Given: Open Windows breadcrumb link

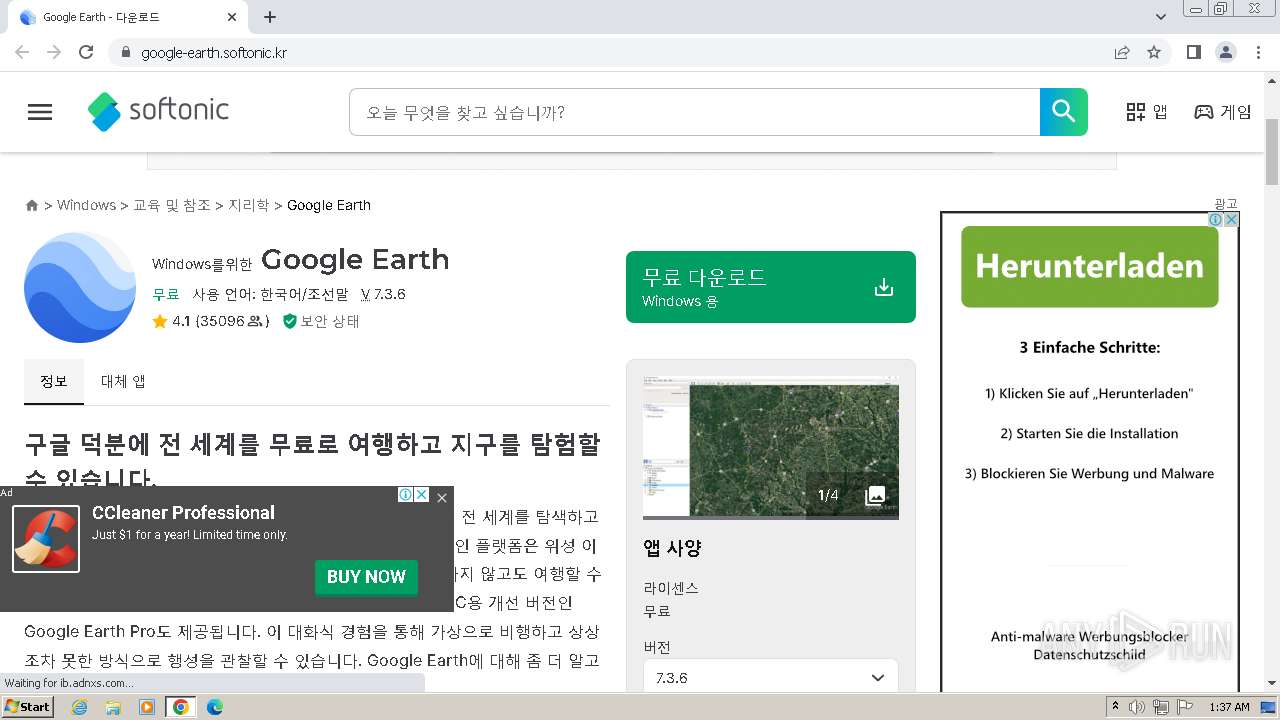Looking at the screenshot, I should tap(86, 205).
